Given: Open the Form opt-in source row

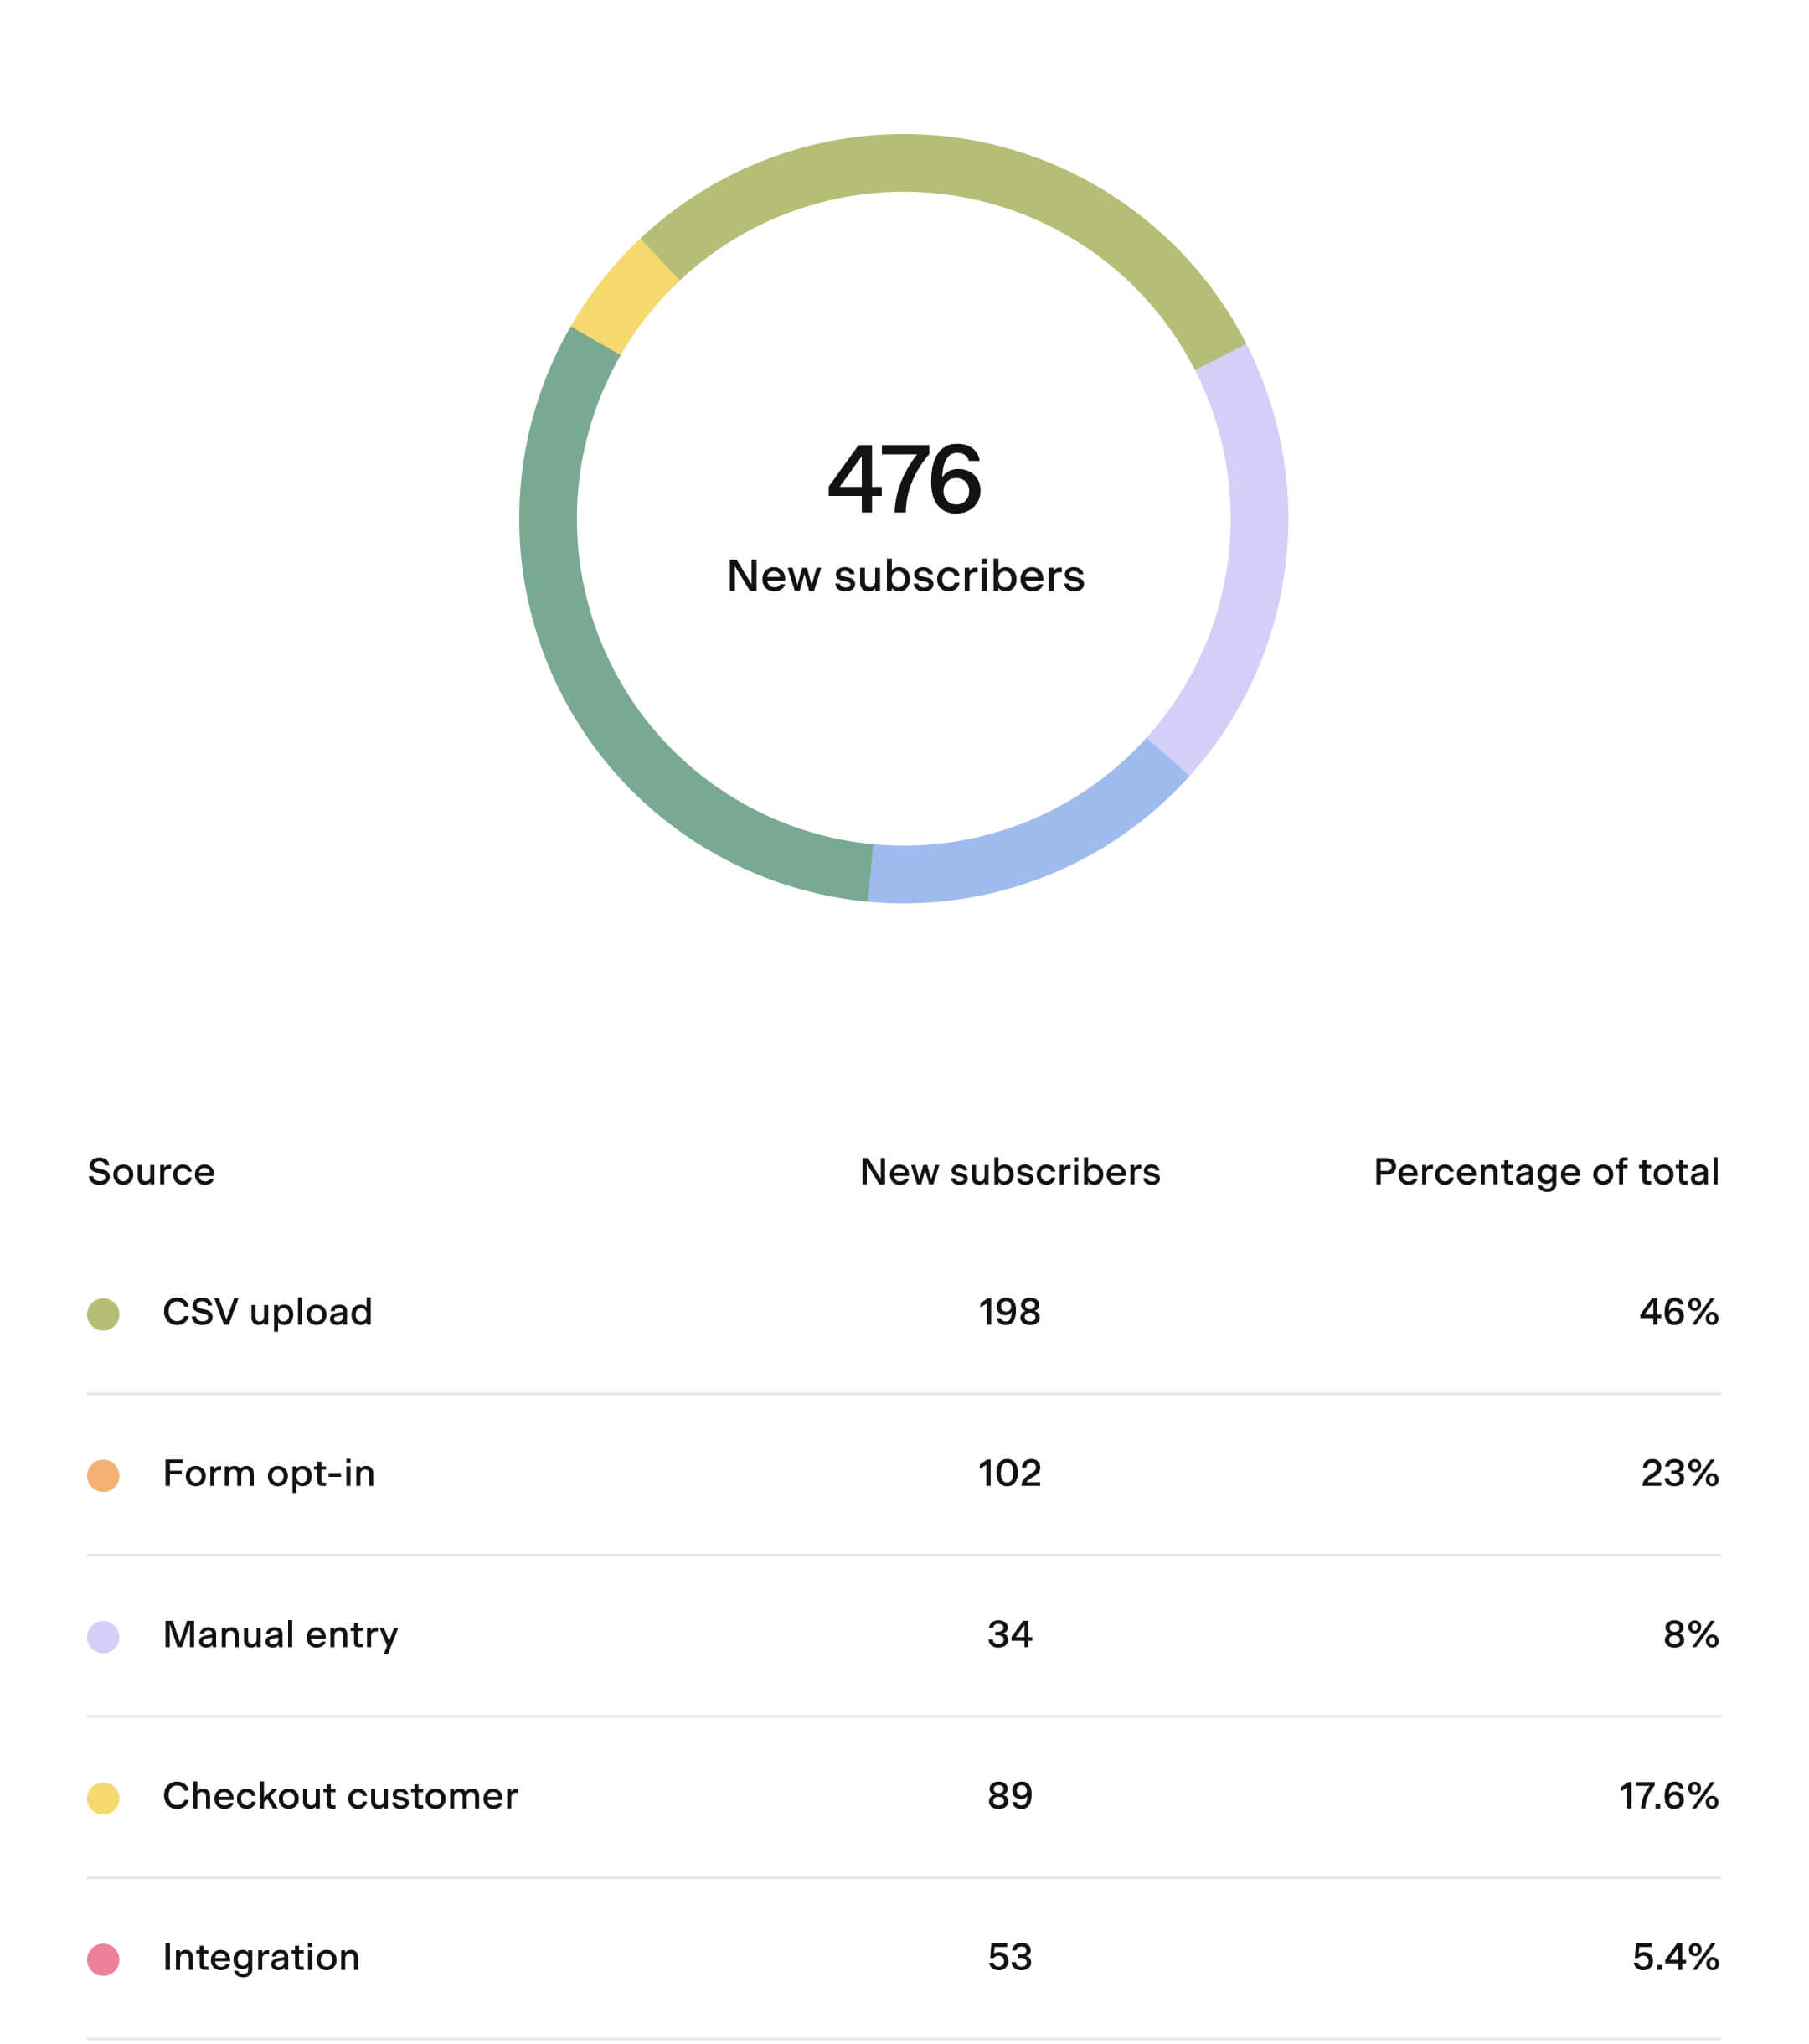Looking at the screenshot, I should coord(268,1474).
